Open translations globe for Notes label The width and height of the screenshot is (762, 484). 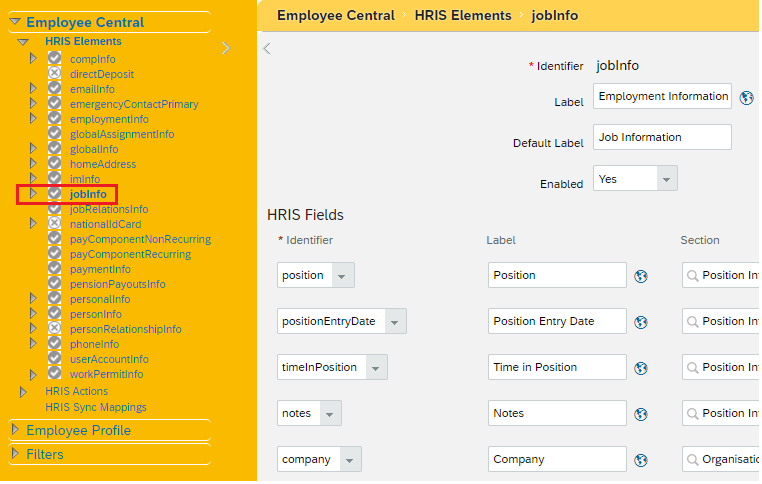point(641,414)
